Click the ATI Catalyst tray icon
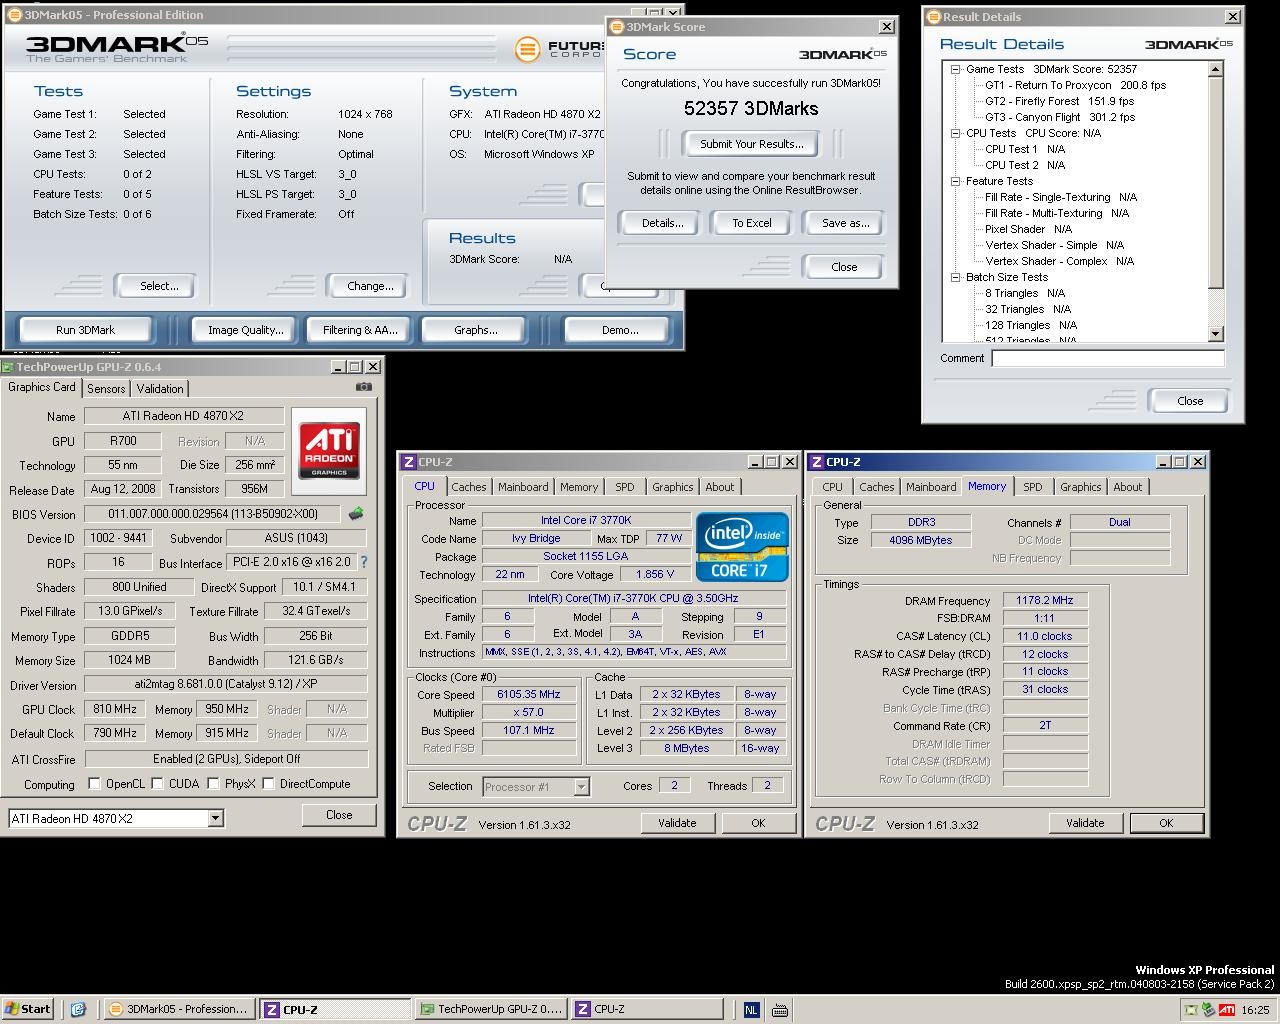The height and width of the screenshot is (1024, 1280). coord(1226,1009)
